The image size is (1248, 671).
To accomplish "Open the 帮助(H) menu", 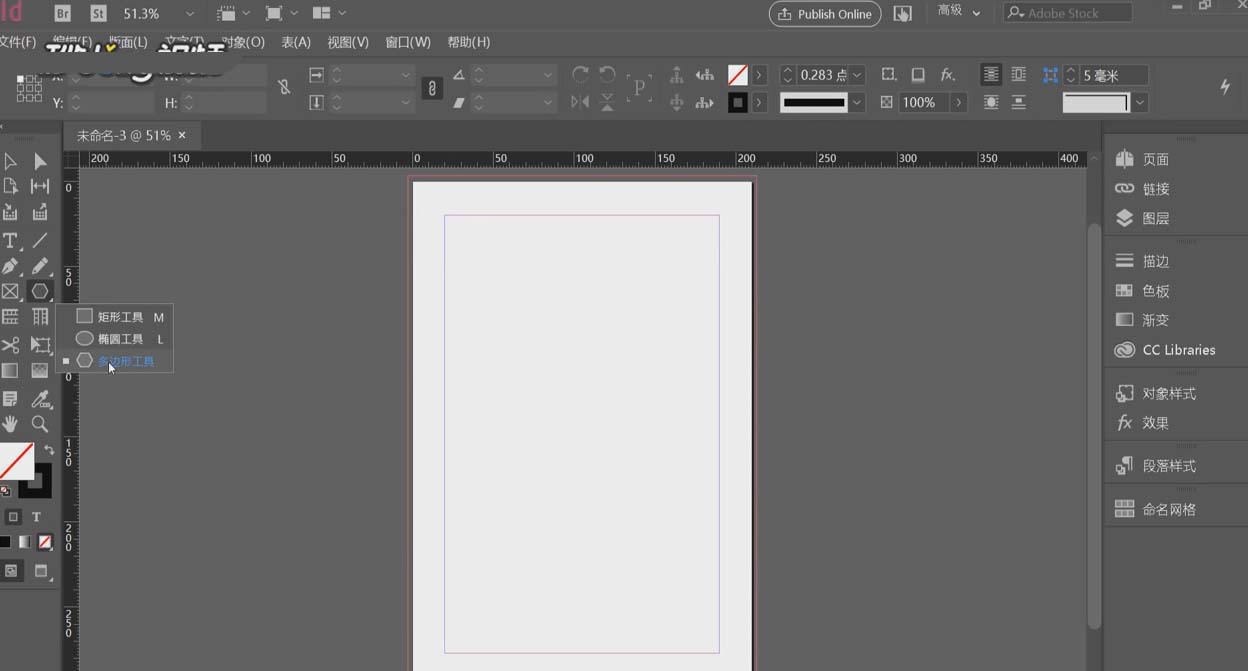I will [x=469, y=42].
